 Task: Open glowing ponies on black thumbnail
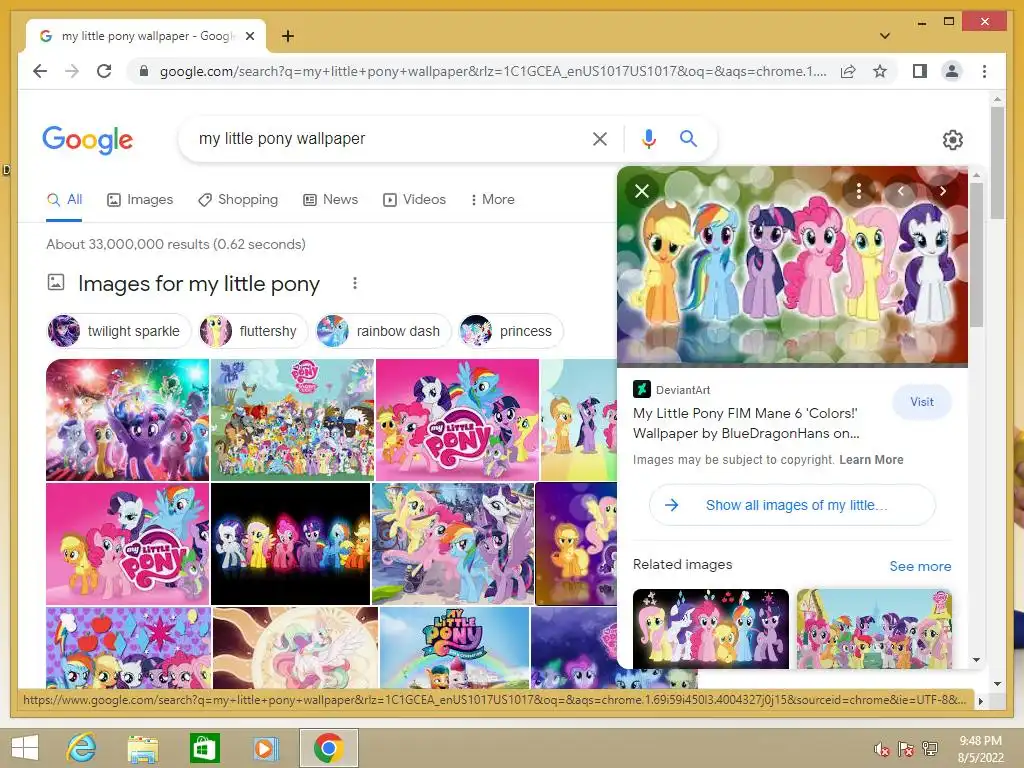(x=291, y=544)
